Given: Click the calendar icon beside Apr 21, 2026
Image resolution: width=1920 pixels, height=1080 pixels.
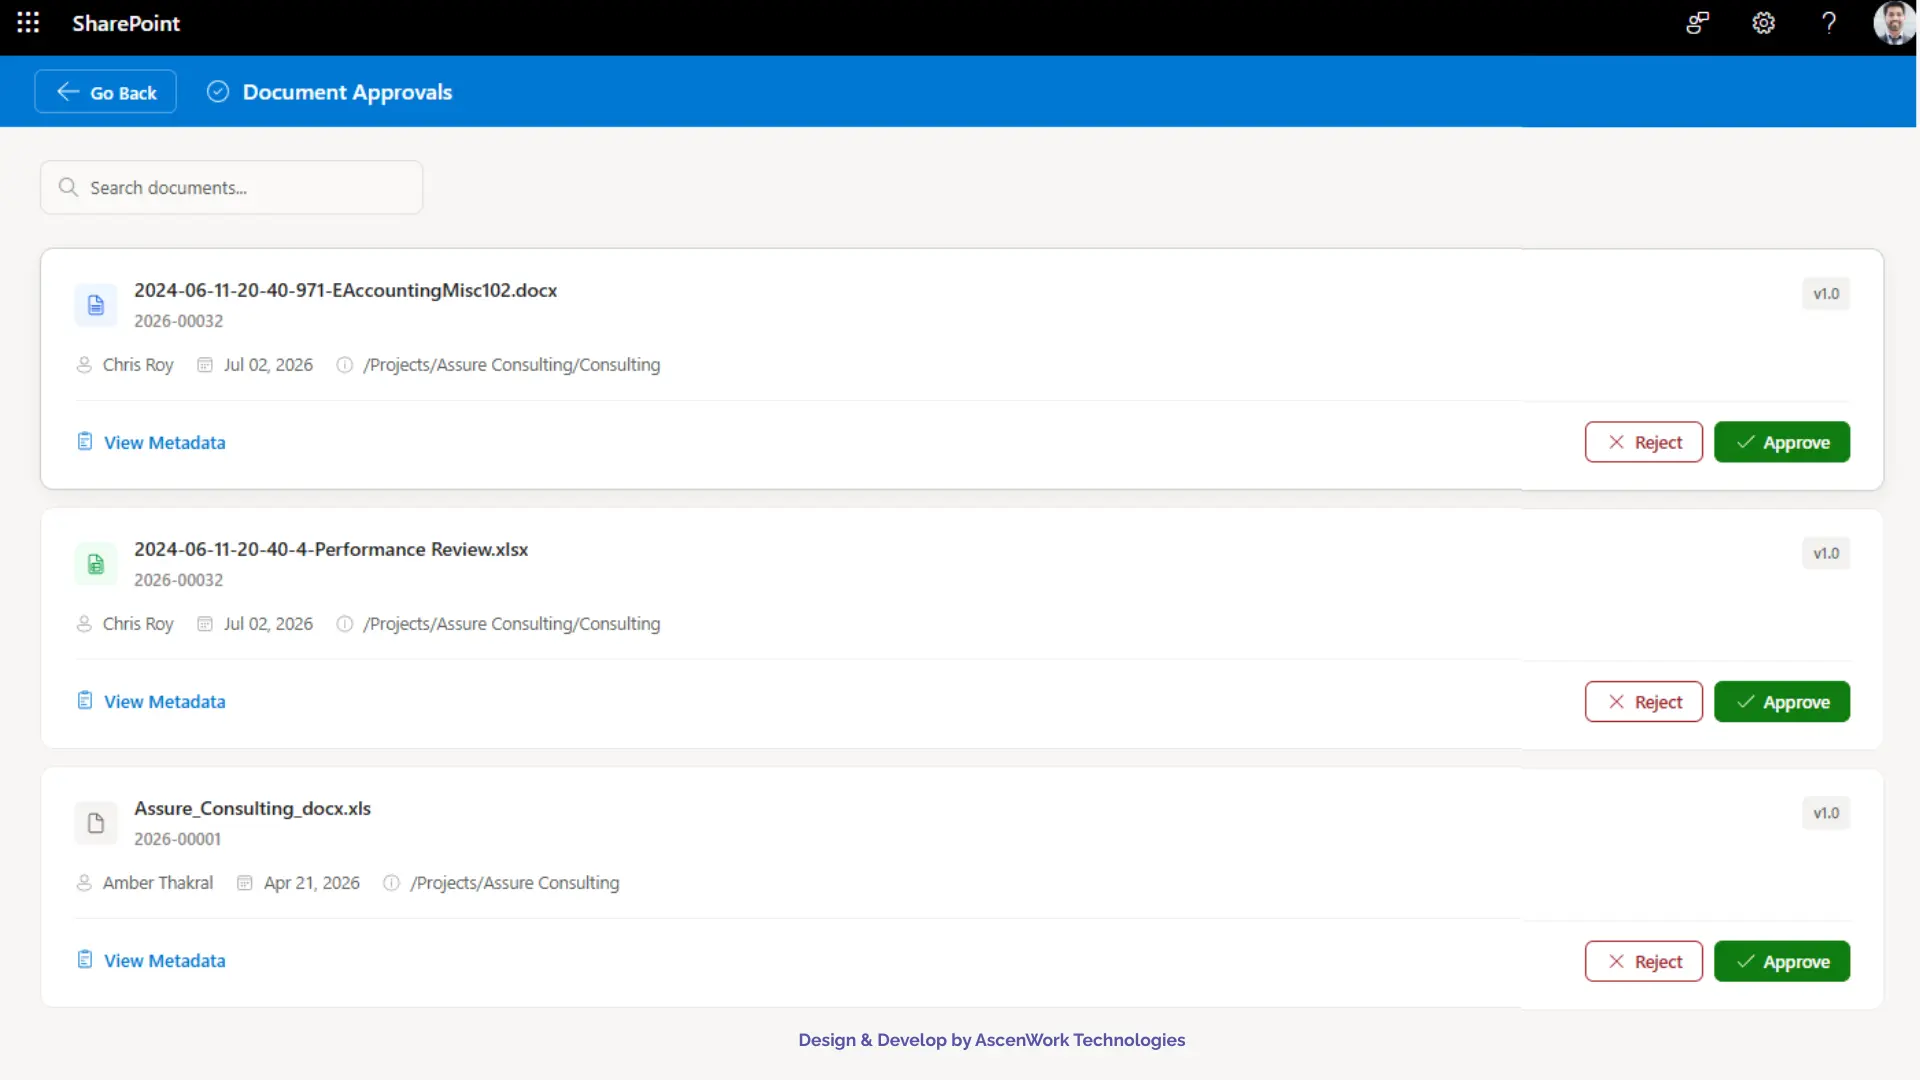Looking at the screenshot, I should tap(245, 883).
